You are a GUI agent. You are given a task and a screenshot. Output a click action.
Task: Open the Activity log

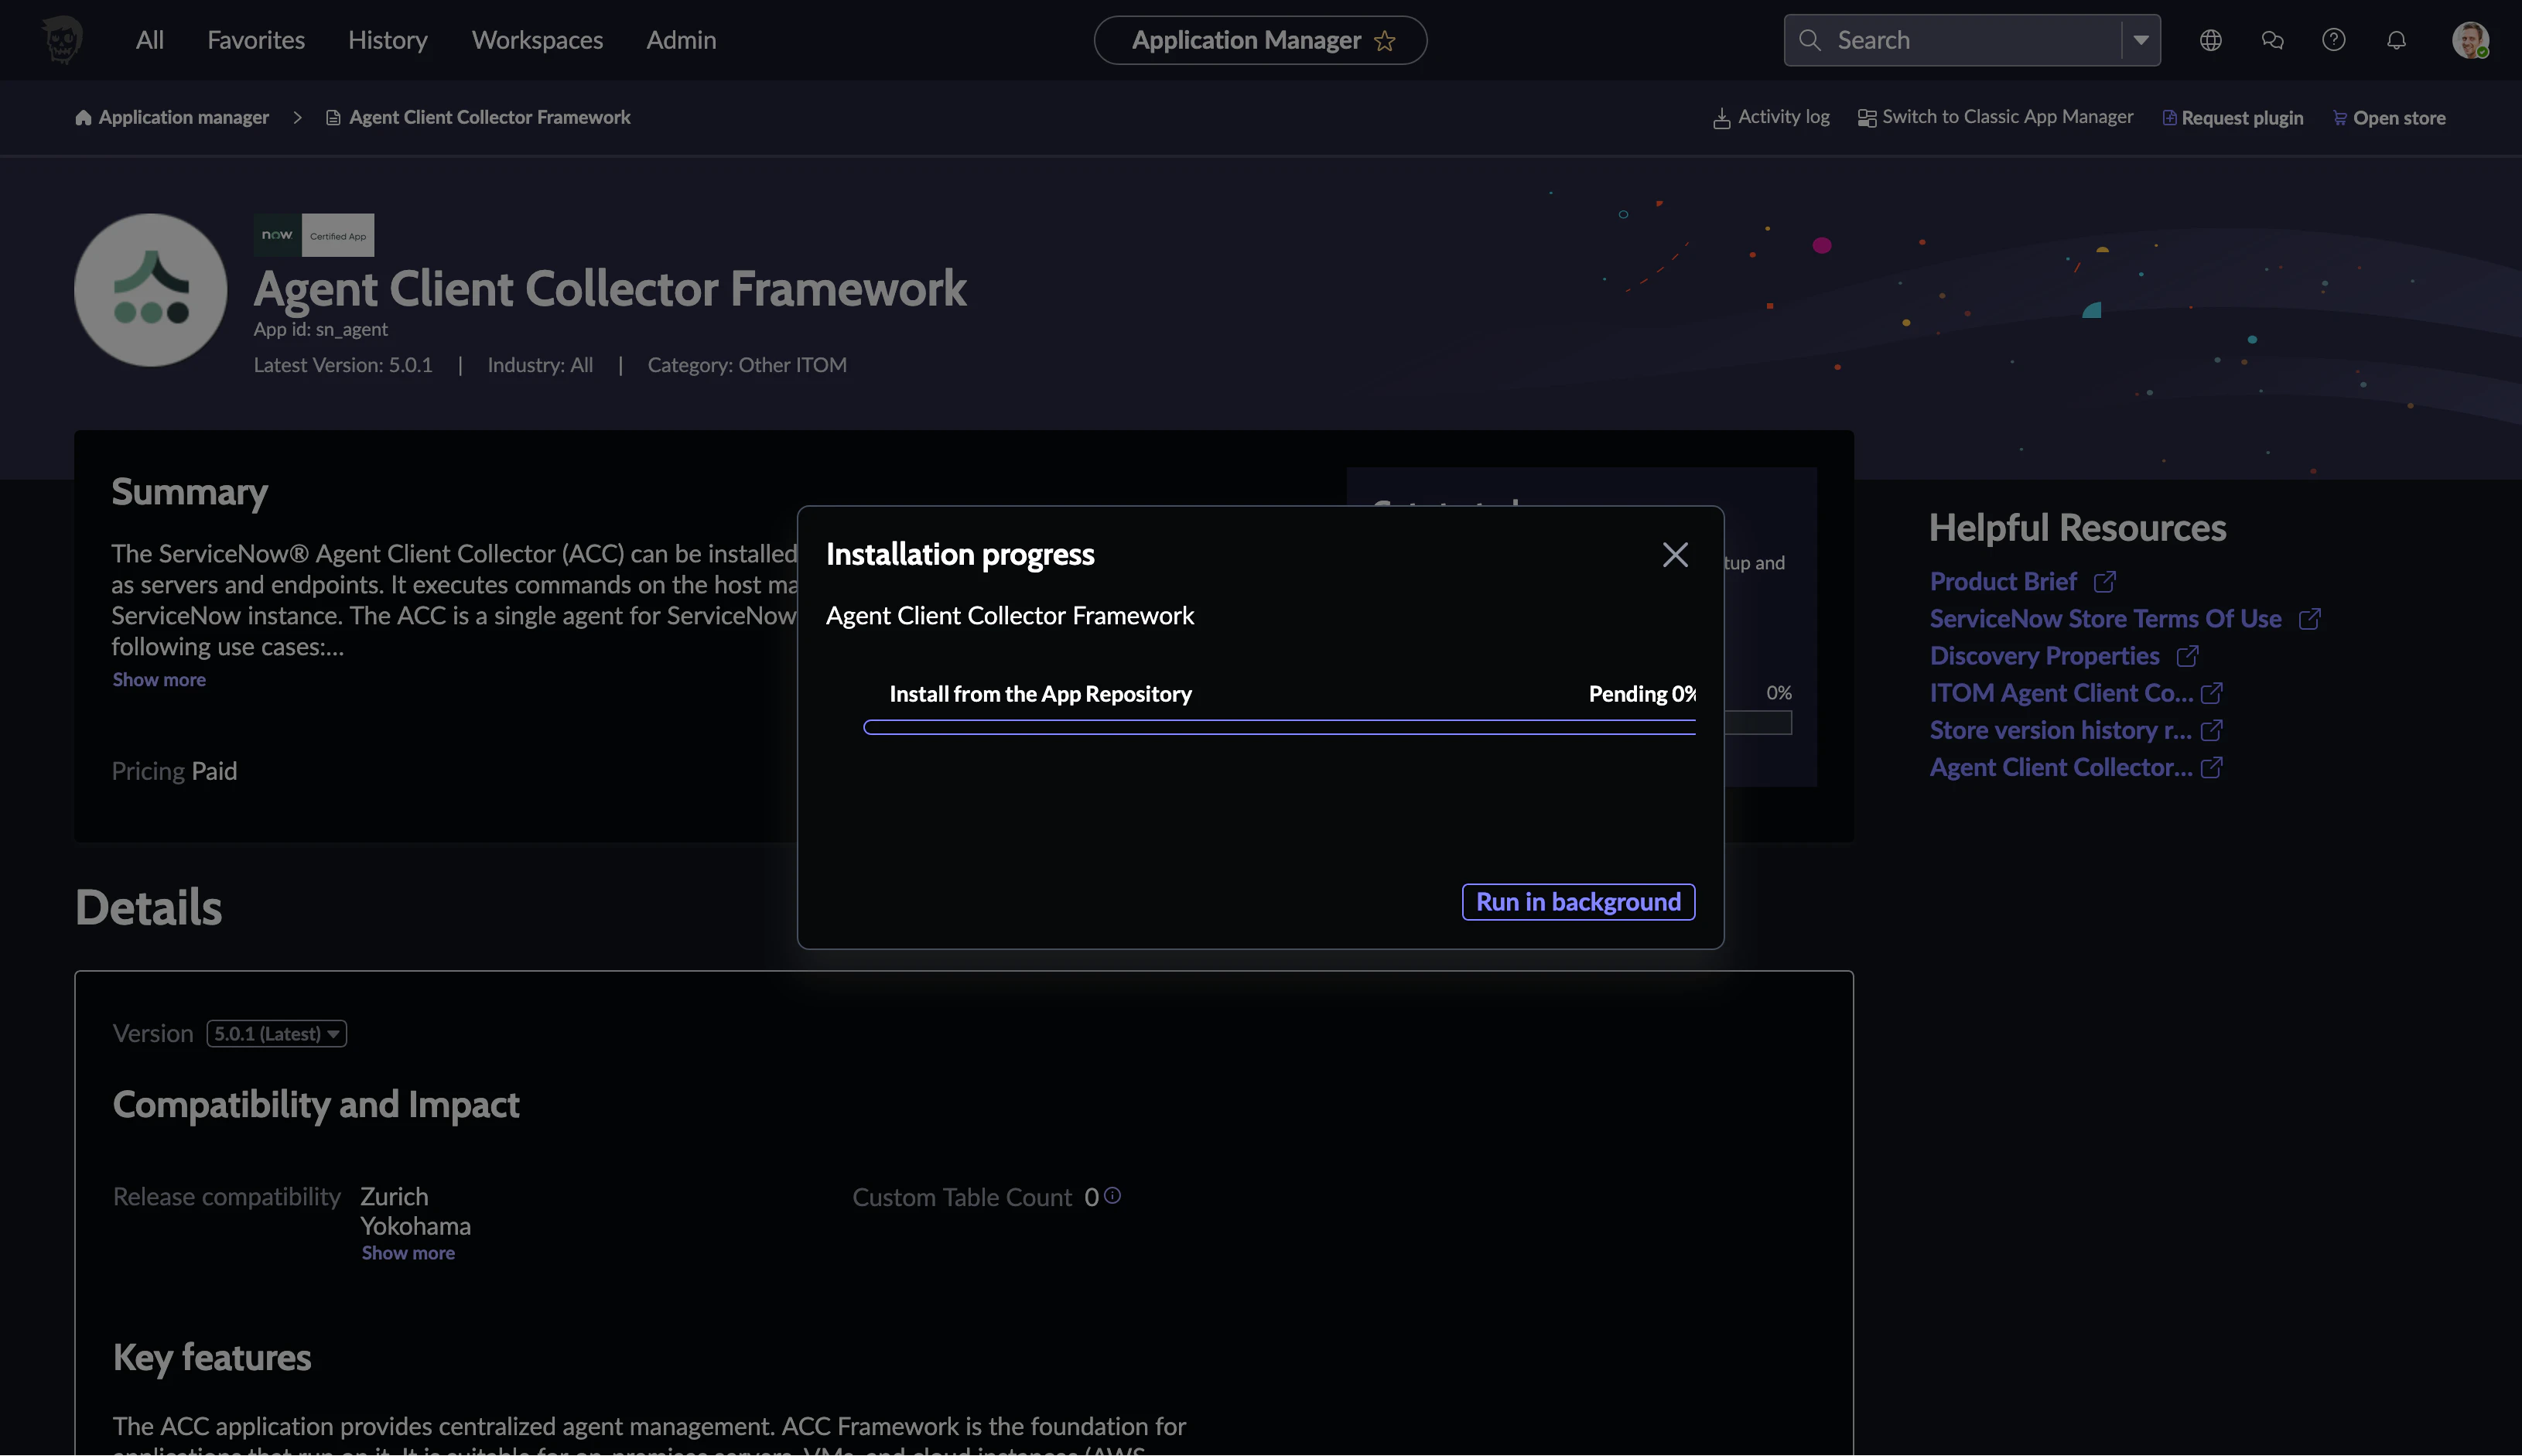(x=1784, y=117)
